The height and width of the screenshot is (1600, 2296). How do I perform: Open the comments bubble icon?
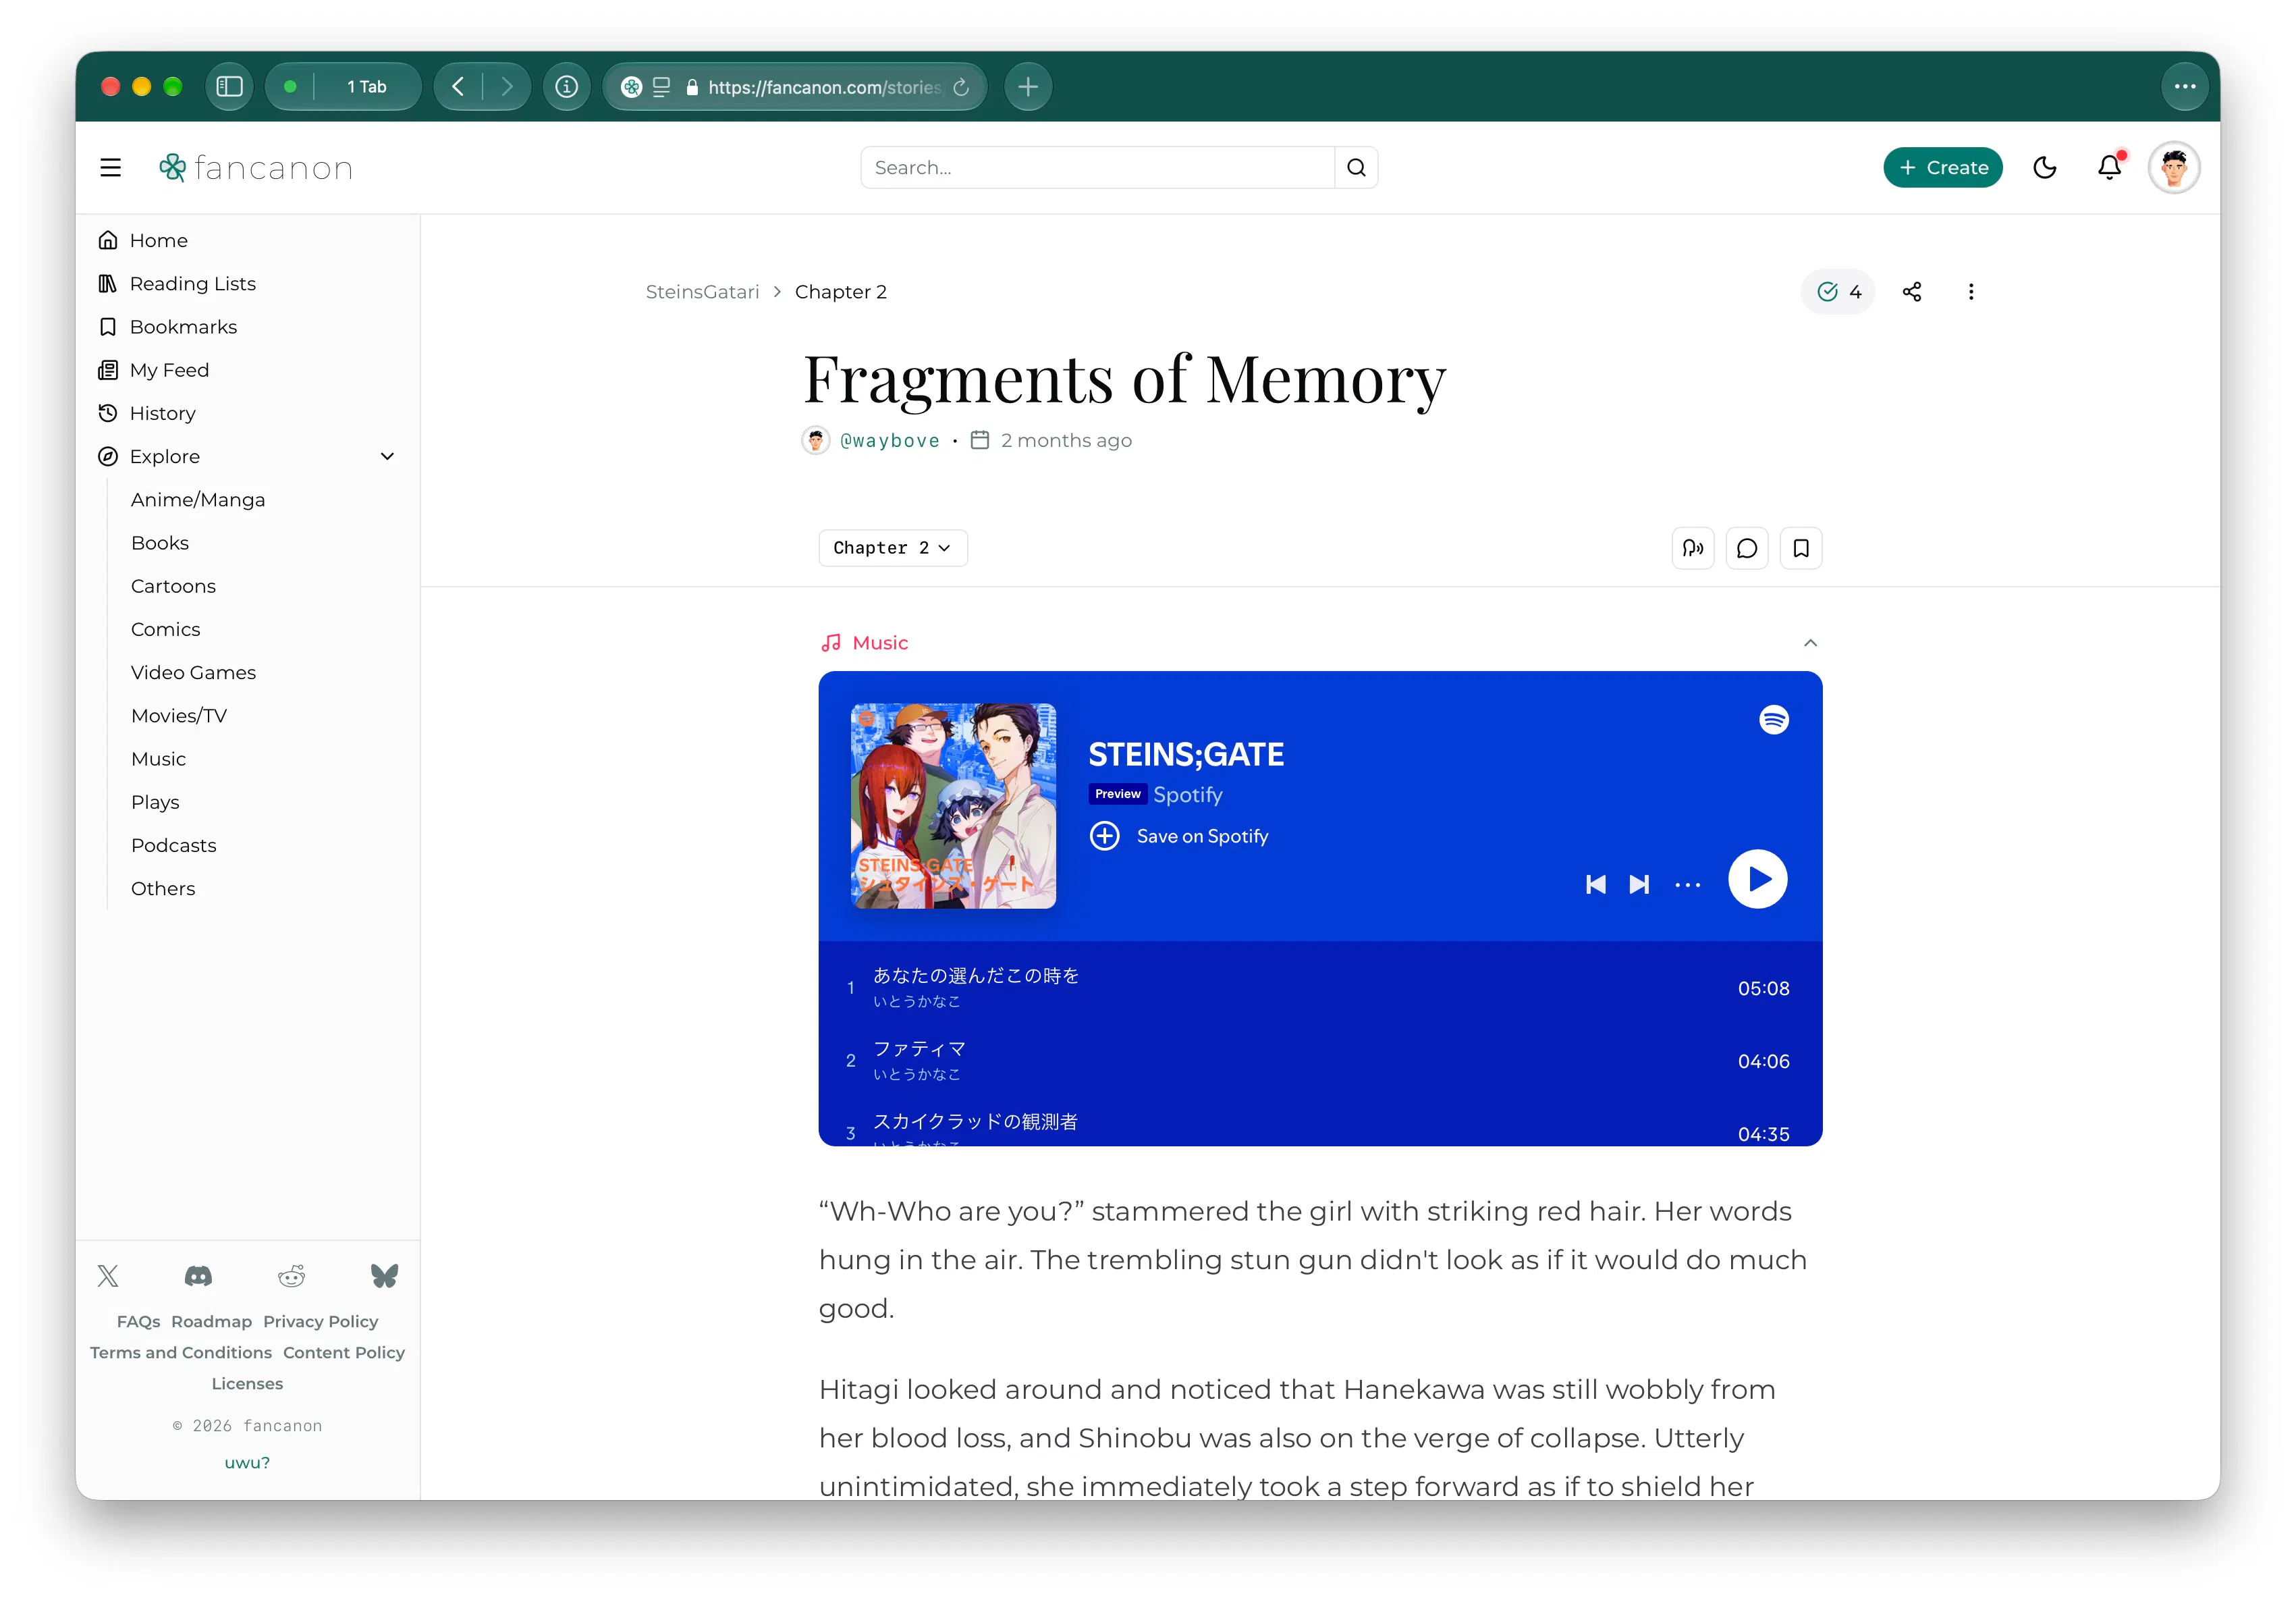pos(1747,548)
